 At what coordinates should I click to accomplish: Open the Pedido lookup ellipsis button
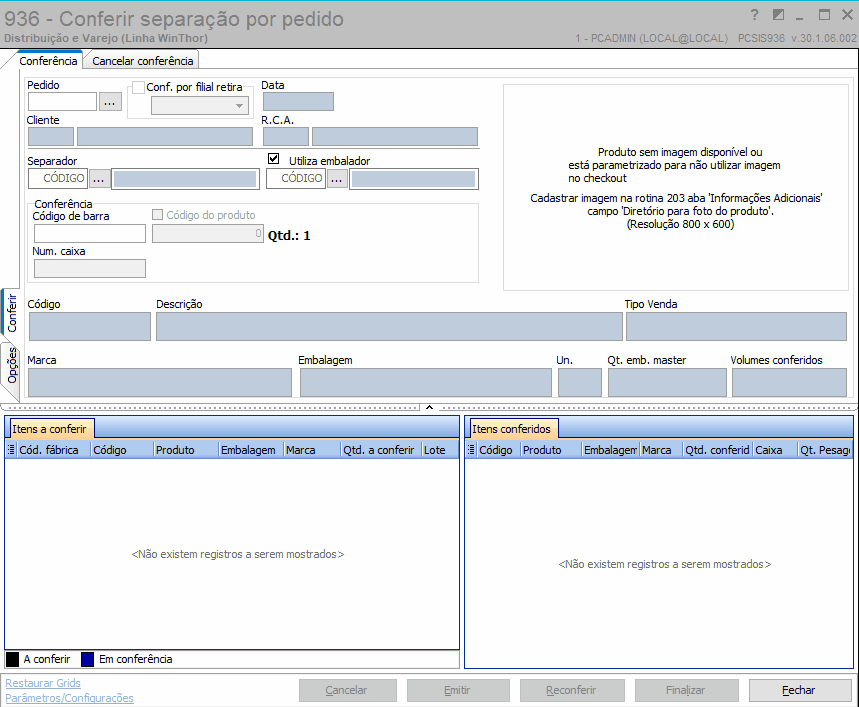[110, 102]
